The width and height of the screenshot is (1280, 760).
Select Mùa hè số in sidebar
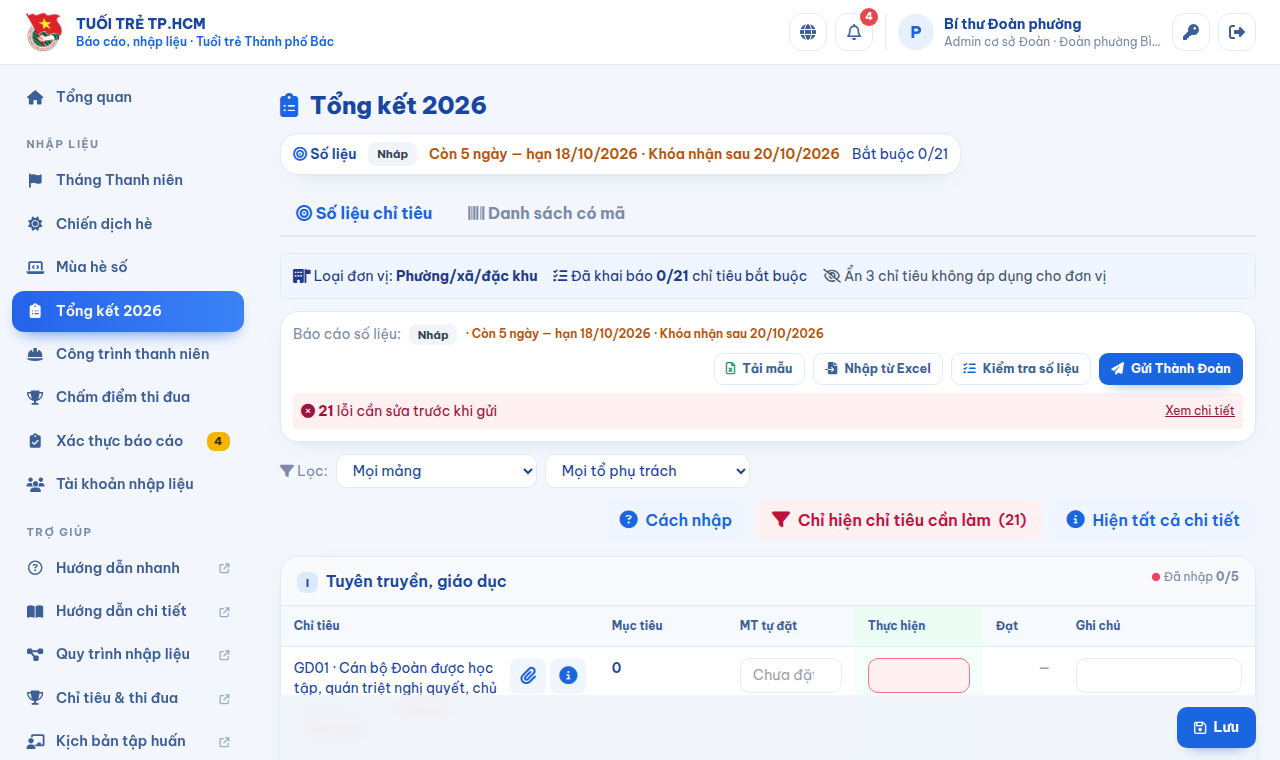pyautogui.click(x=128, y=267)
